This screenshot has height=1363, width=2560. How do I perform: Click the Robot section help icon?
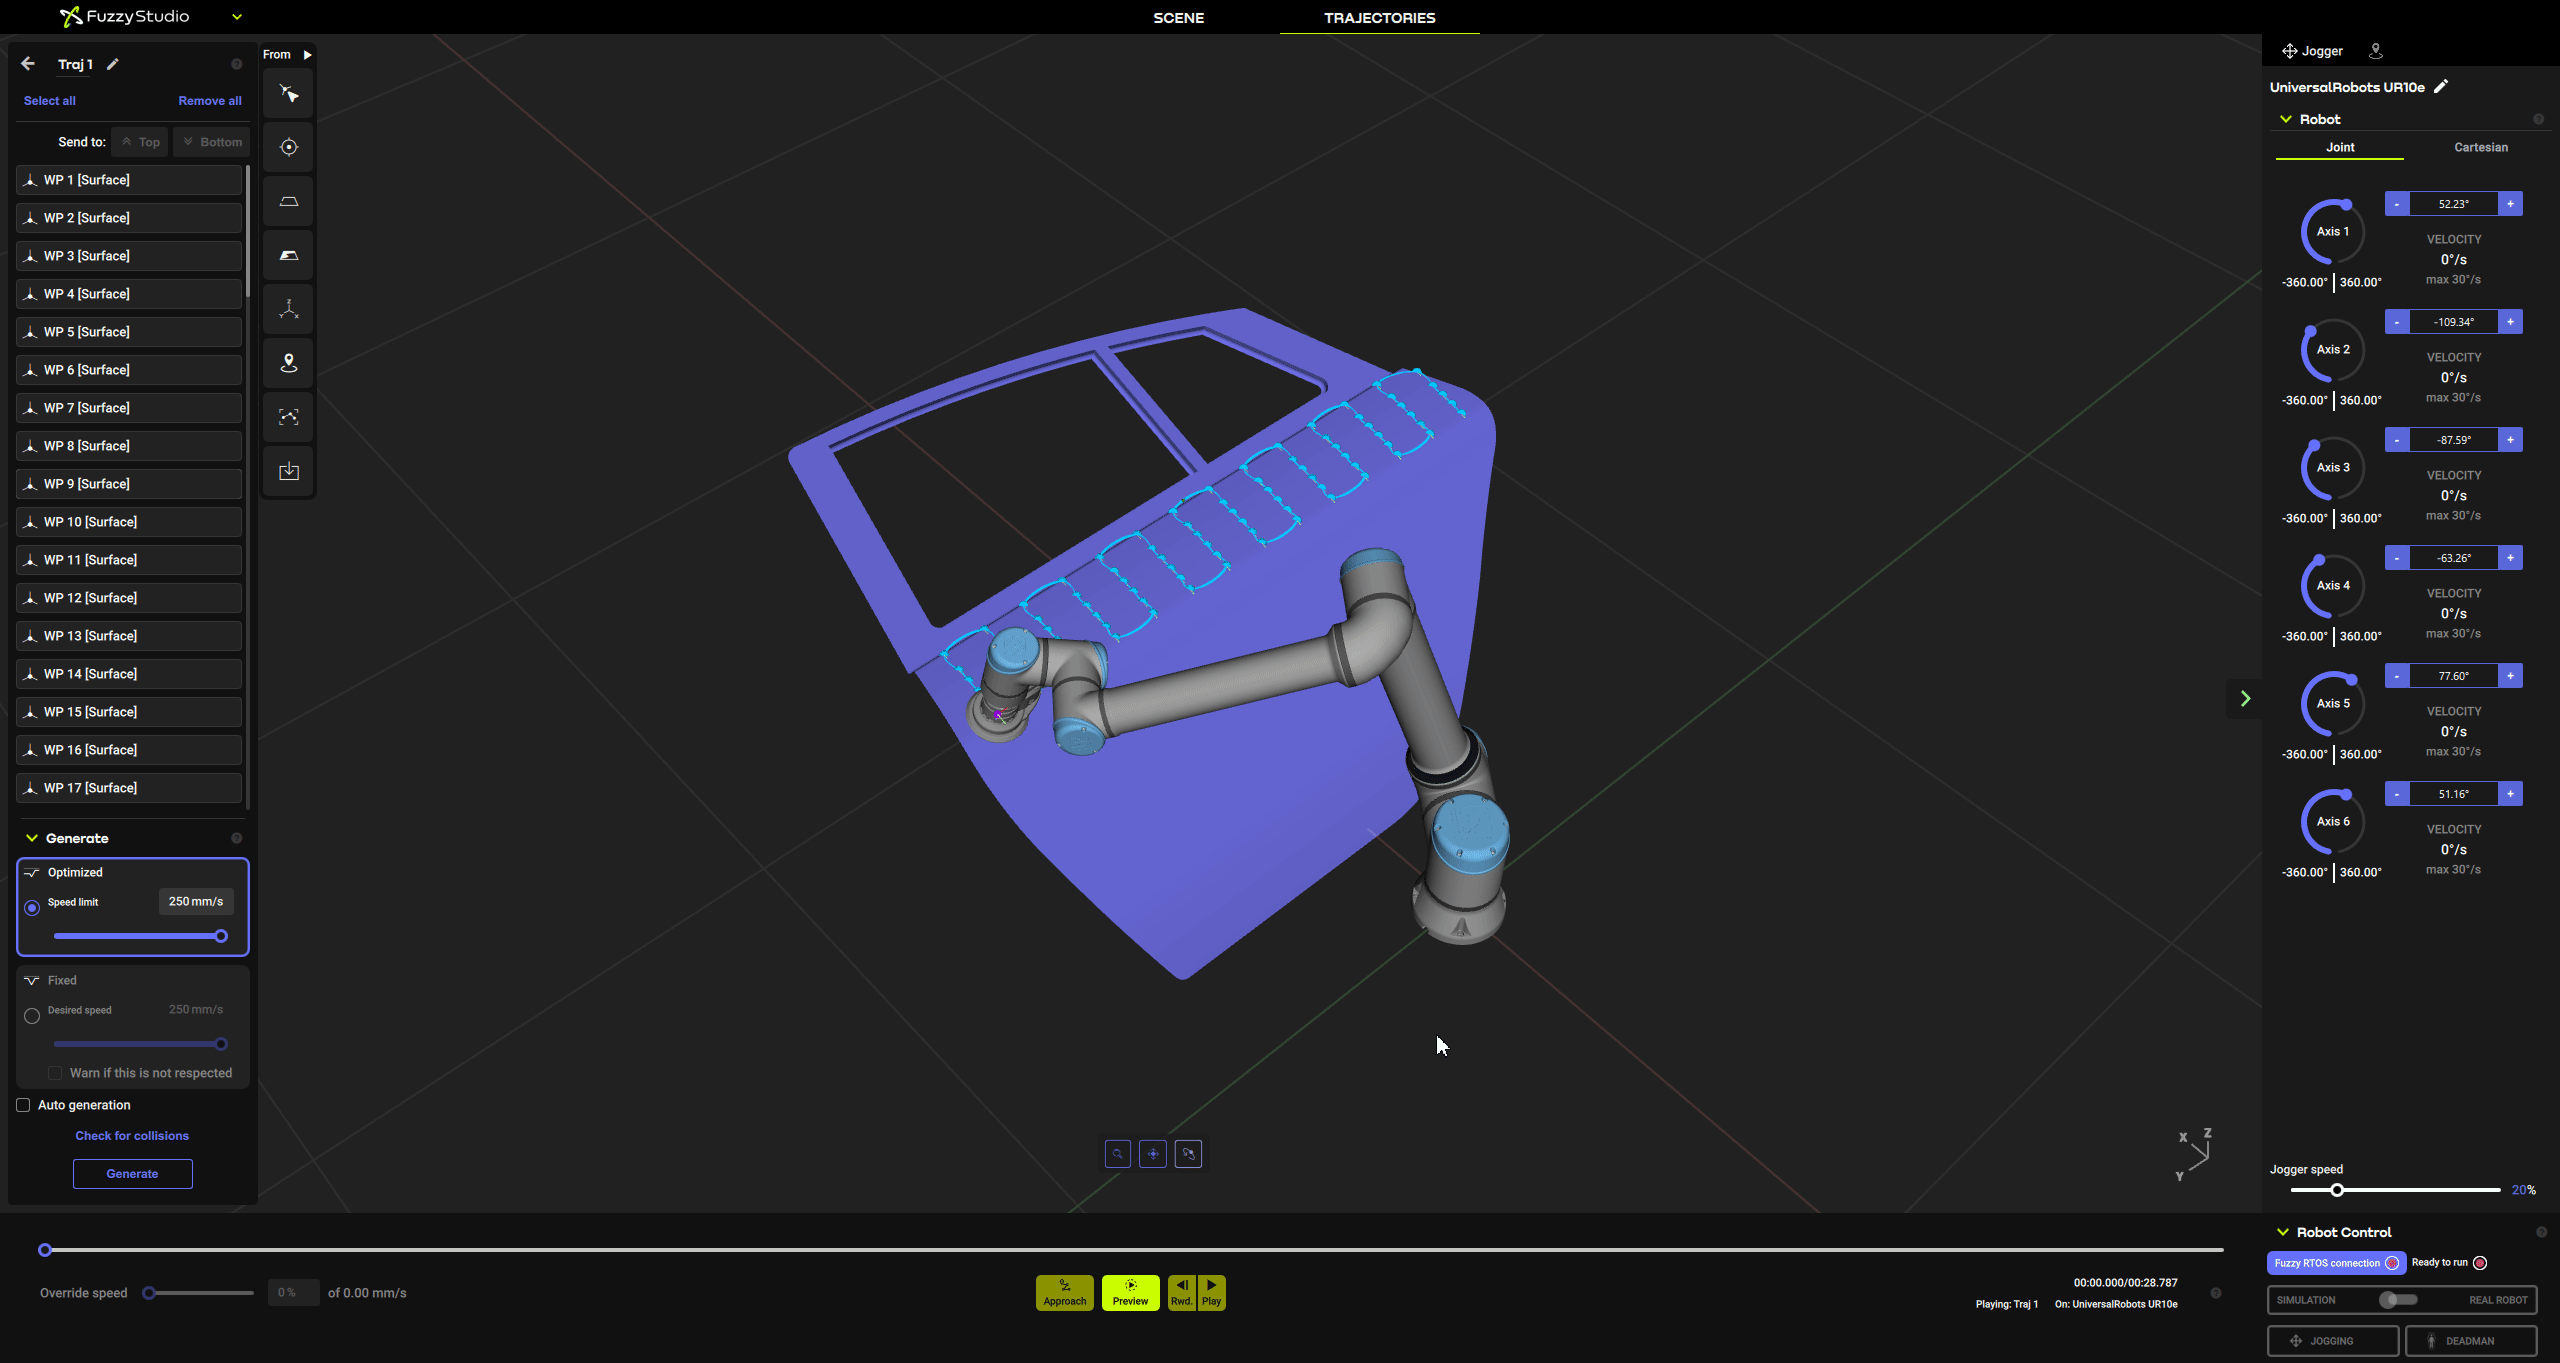(x=2539, y=119)
